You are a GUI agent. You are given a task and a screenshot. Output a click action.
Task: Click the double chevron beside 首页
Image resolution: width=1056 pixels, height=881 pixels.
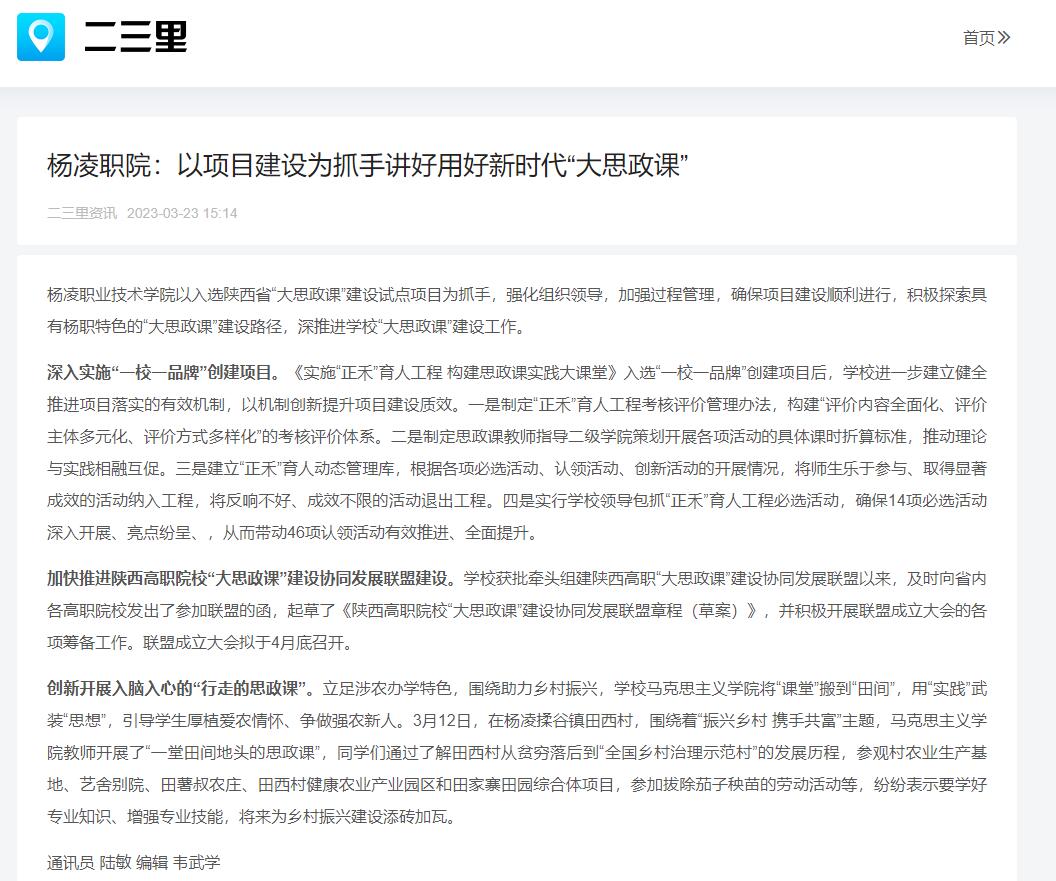1004,38
